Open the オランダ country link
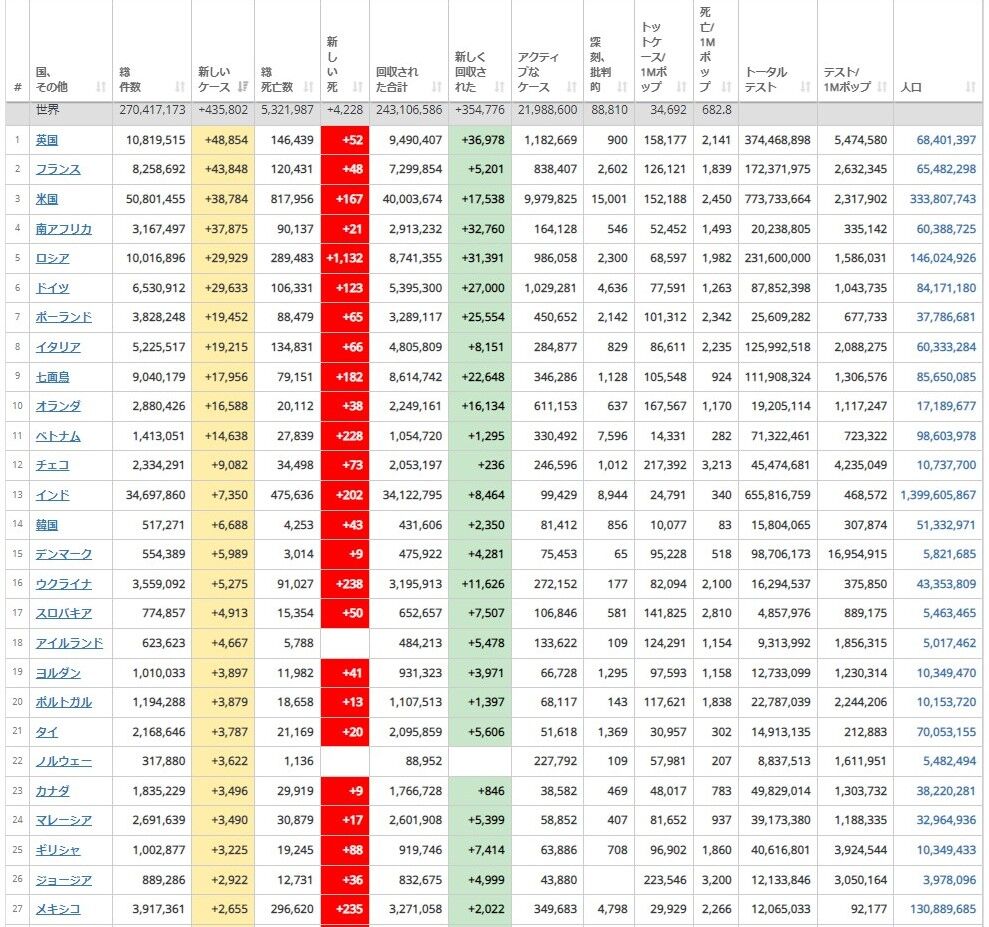 [x=58, y=406]
